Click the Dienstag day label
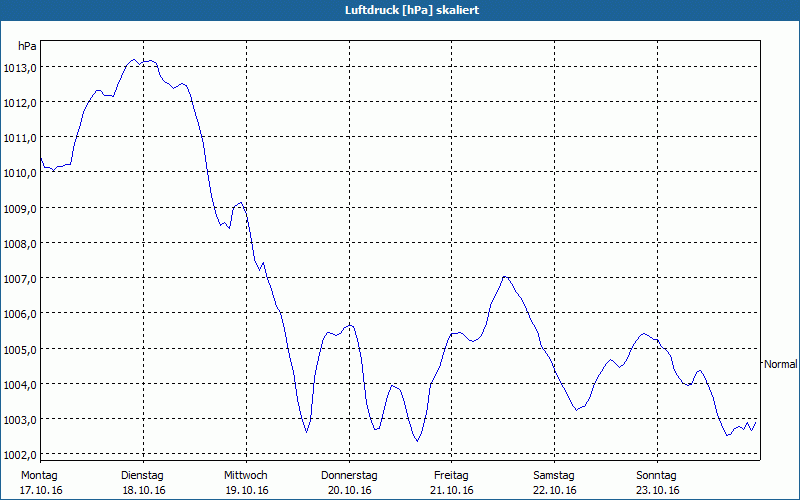The image size is (800, 500). [142, 476]
